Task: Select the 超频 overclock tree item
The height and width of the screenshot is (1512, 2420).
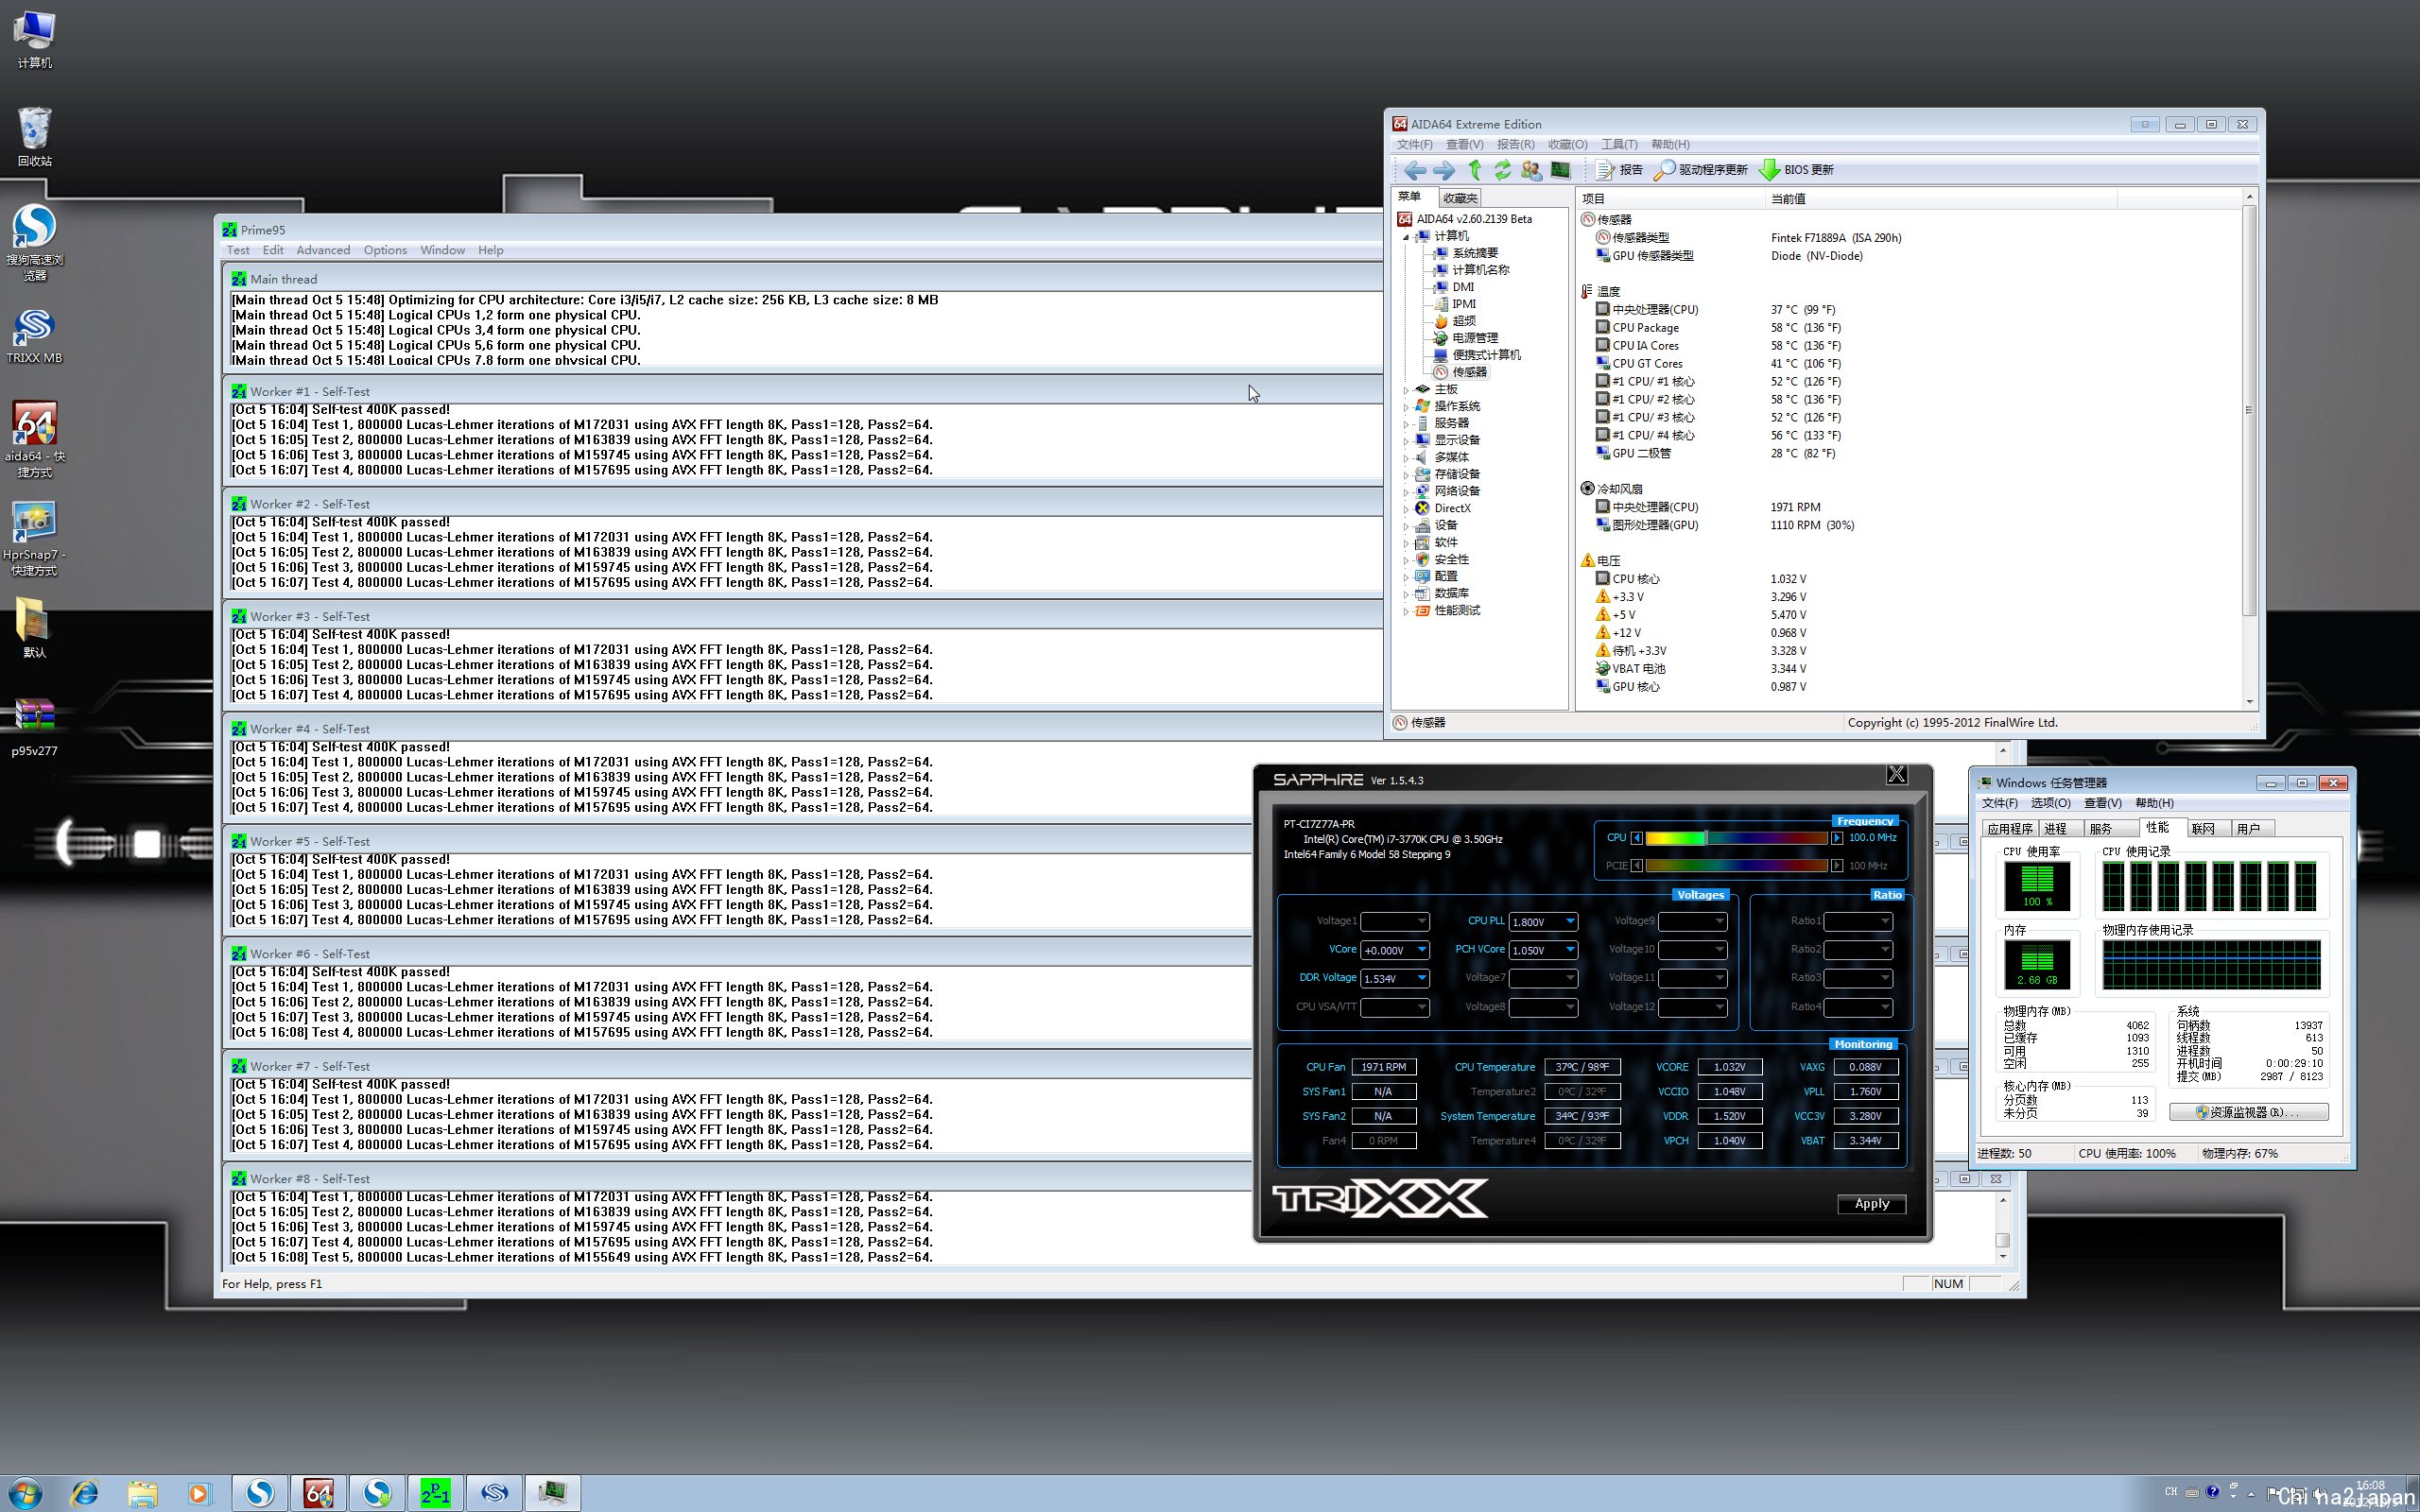Action: (1464, 321)
